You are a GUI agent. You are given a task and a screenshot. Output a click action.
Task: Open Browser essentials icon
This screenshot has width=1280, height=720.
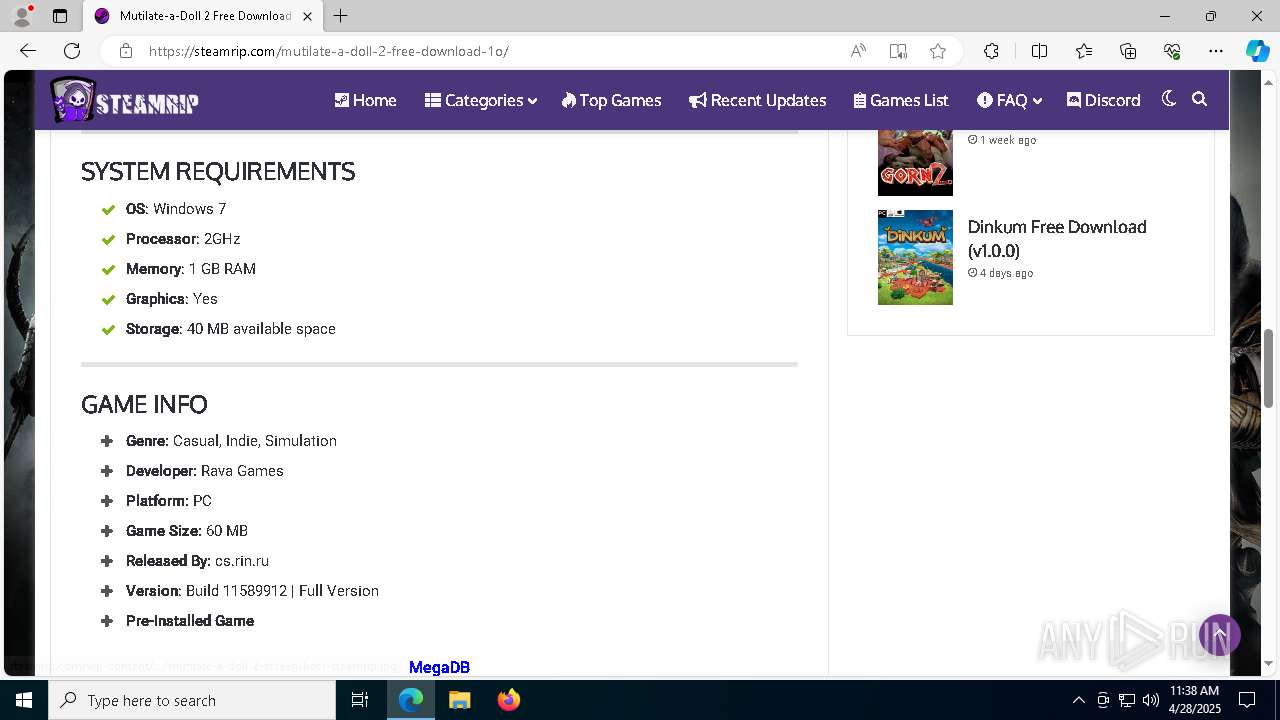[x=1172, y=51]
